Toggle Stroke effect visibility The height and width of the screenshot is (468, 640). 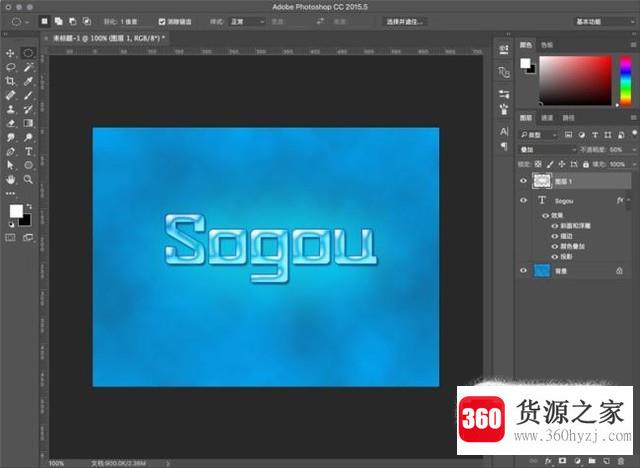coord(554,236)
